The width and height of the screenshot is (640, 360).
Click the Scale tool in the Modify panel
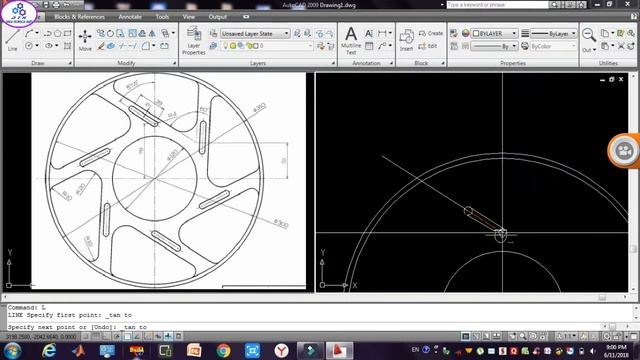pyautogui.click(x=132, y=33)
